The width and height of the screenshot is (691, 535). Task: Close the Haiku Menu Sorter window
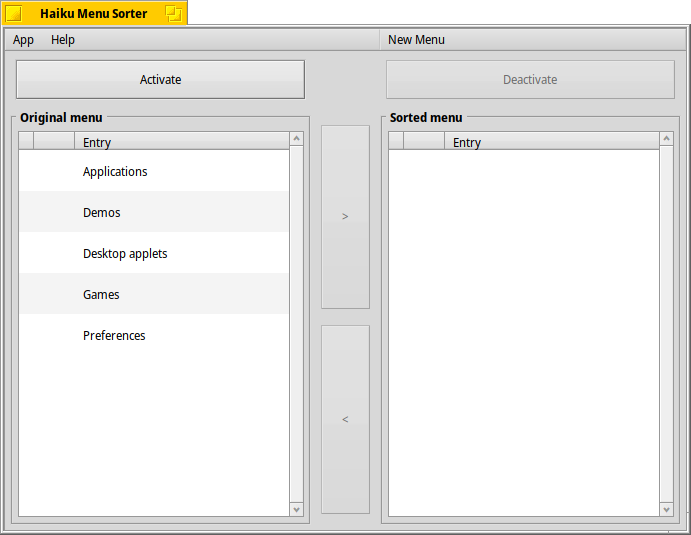14,14
